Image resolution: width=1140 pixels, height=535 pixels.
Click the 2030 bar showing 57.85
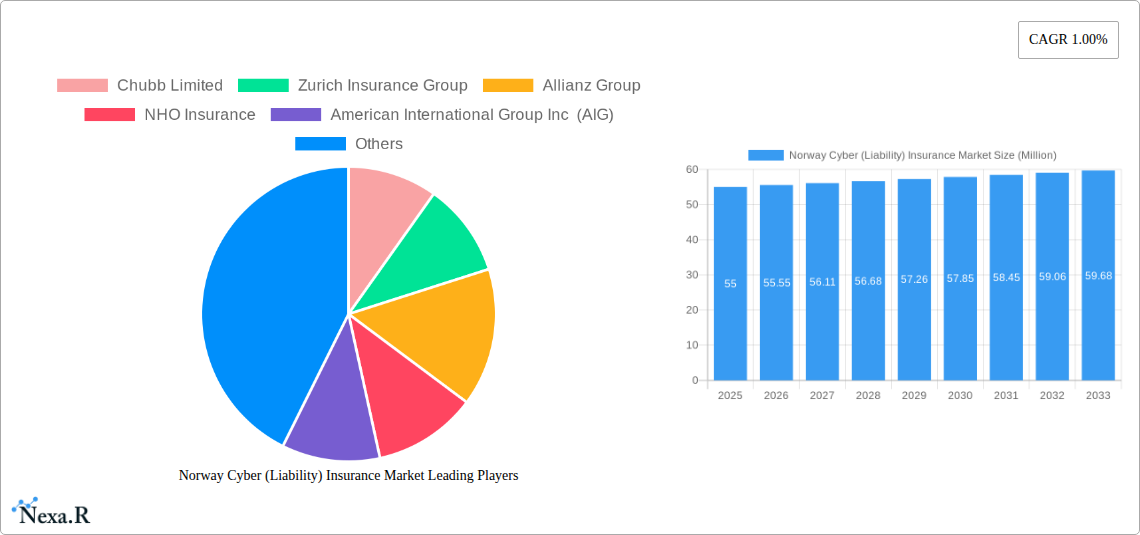(960, 278)
